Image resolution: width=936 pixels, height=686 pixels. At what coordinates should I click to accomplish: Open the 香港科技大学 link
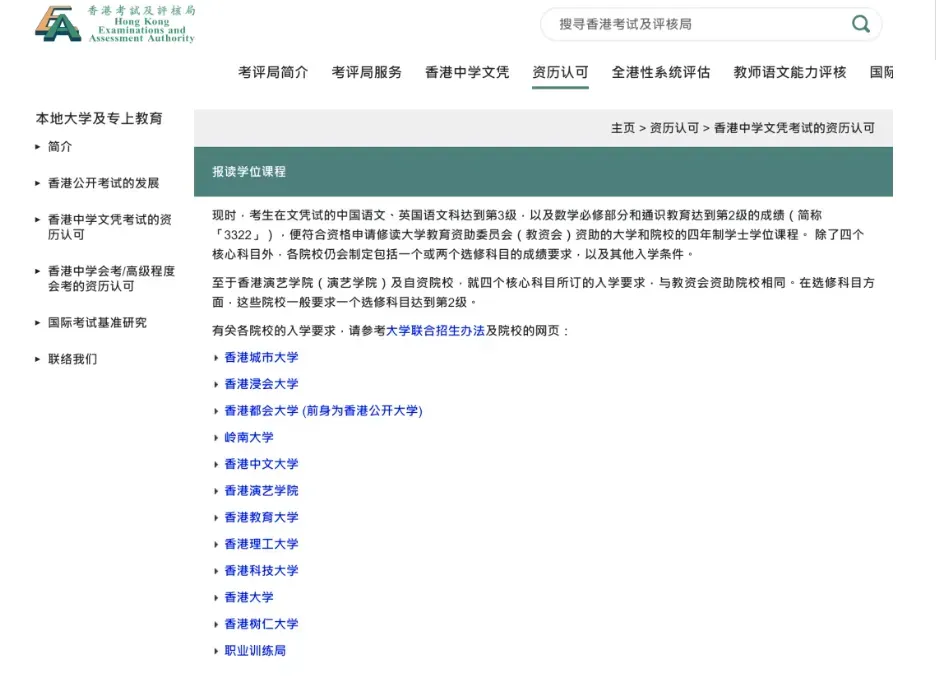261,571
